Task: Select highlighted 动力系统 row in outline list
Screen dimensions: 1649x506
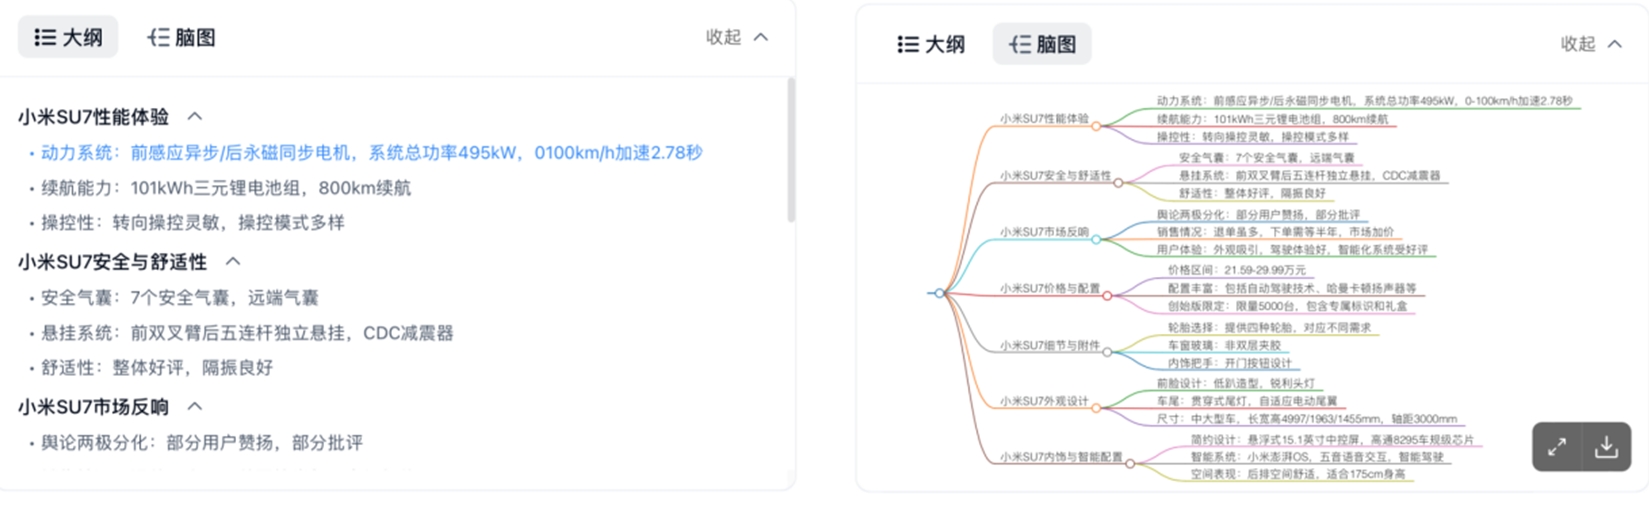Action: pos(371,153)
